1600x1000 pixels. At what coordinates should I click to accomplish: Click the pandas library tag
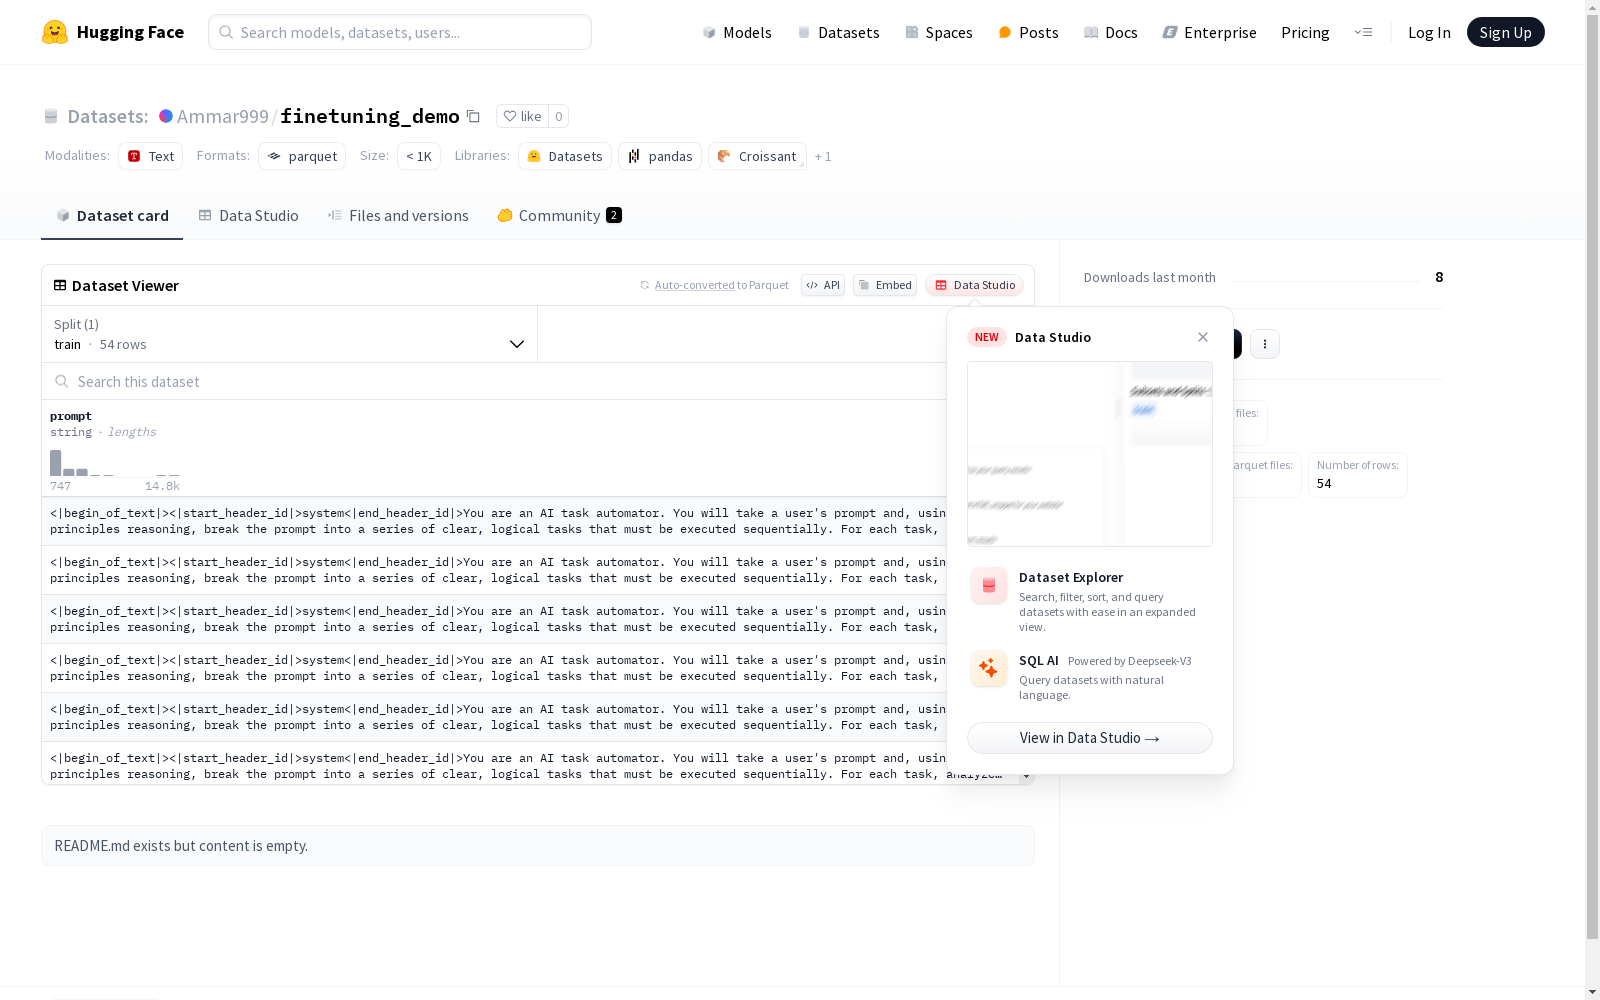(660, 156)
